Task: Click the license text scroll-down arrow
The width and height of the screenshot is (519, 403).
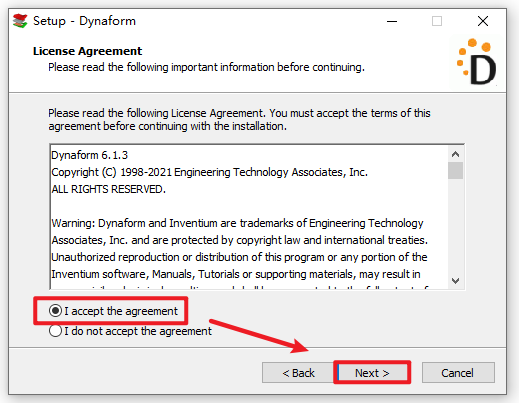Action: [455, 281]
